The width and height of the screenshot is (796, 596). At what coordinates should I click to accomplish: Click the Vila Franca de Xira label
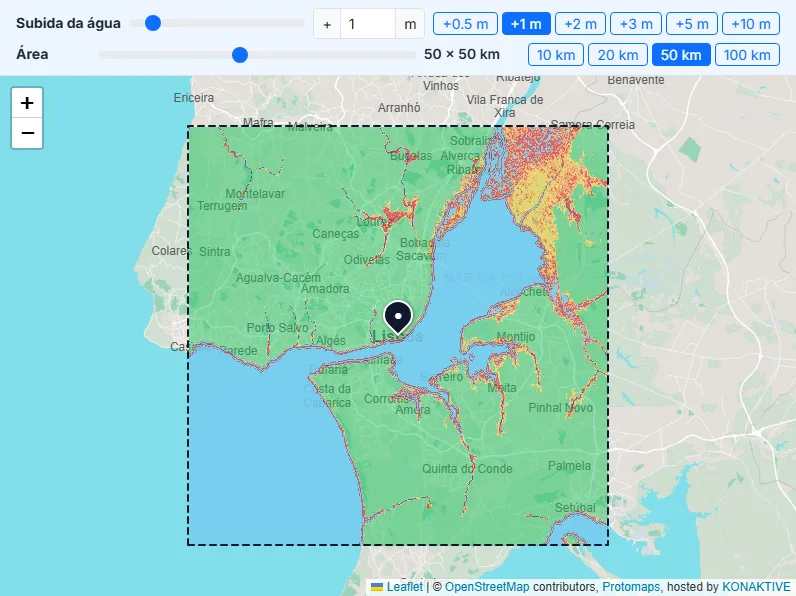[505, 106]
